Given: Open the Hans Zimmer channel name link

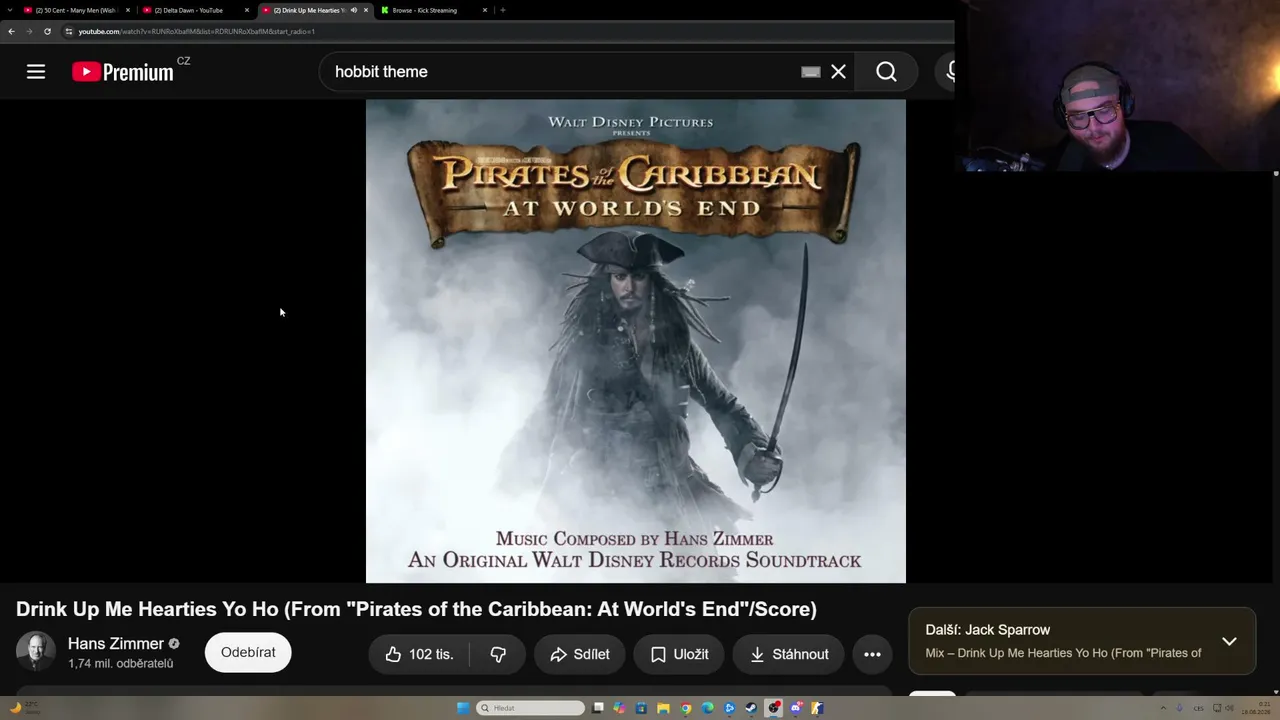Looking at the screenshot, I should tap(116, 643).
